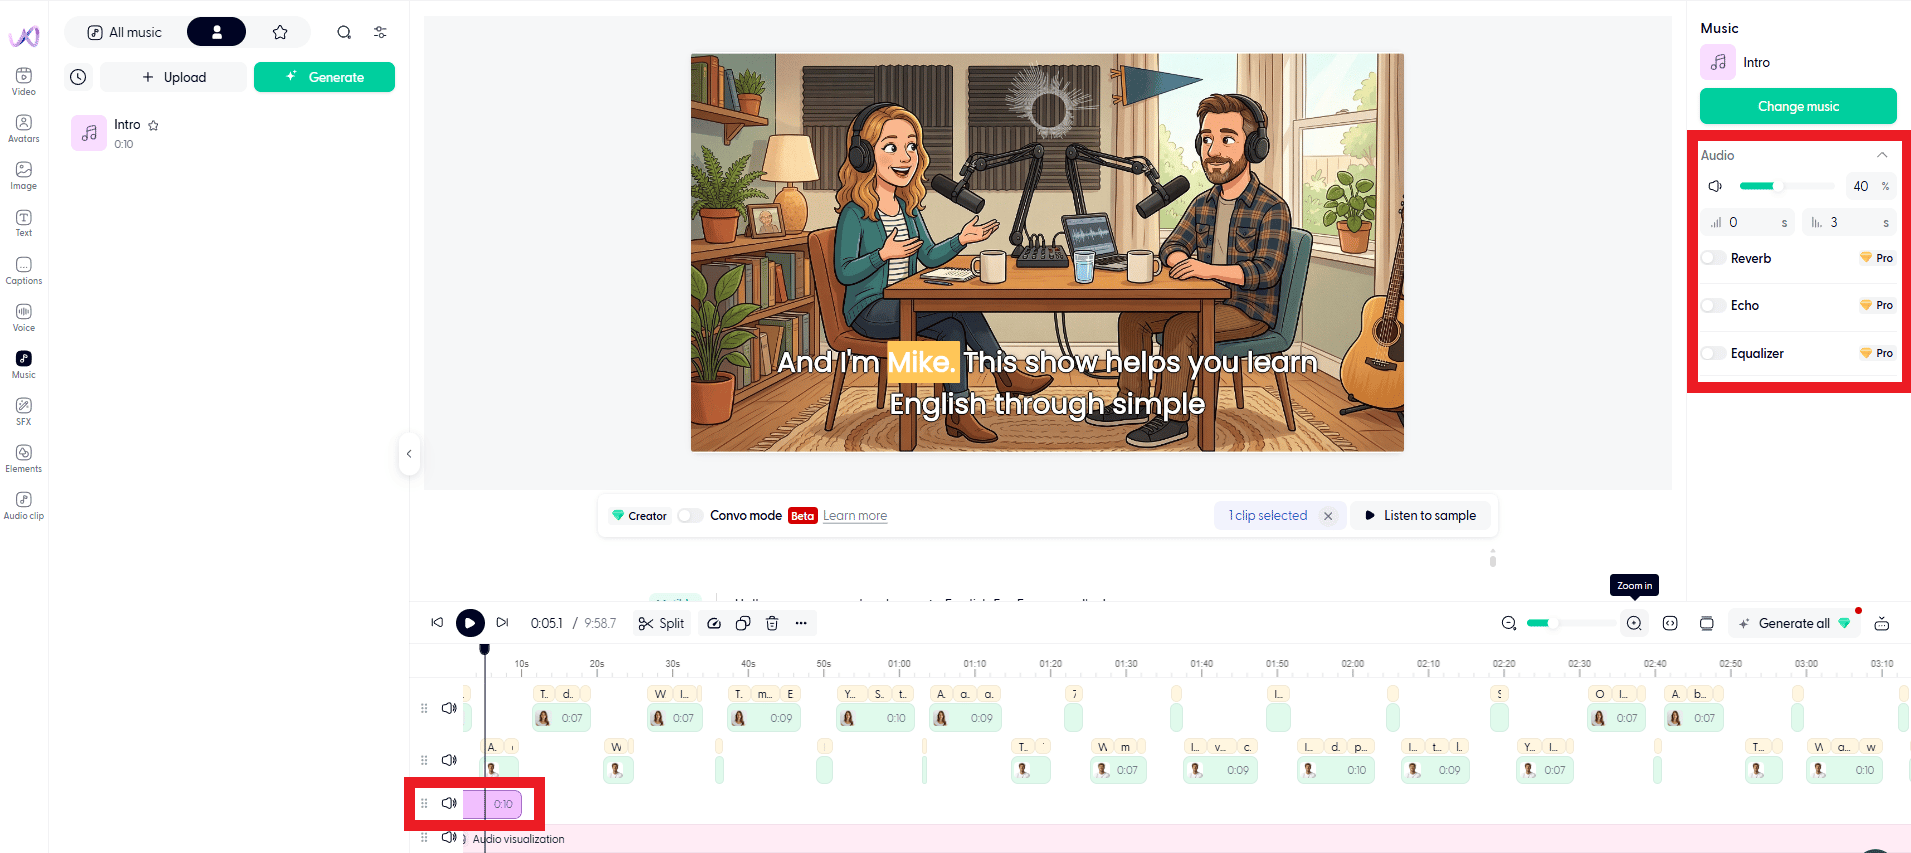
Task: Toggle the timeline layout view icon
Action: tap(1707, 623)
